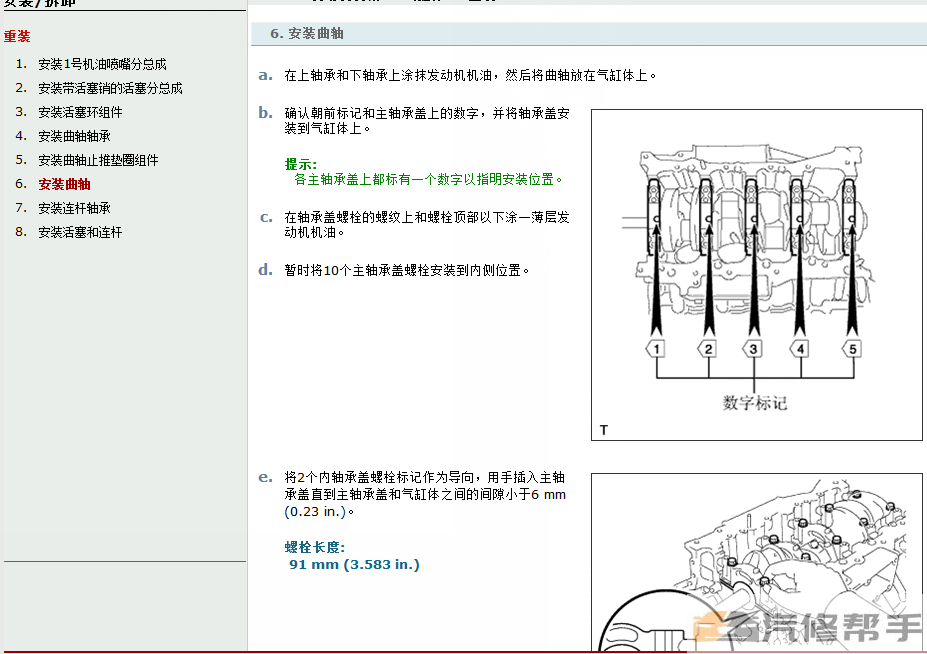Click the bearing cap numbers diagram
This screenshot has height=654, width=927.
point(757,274)
